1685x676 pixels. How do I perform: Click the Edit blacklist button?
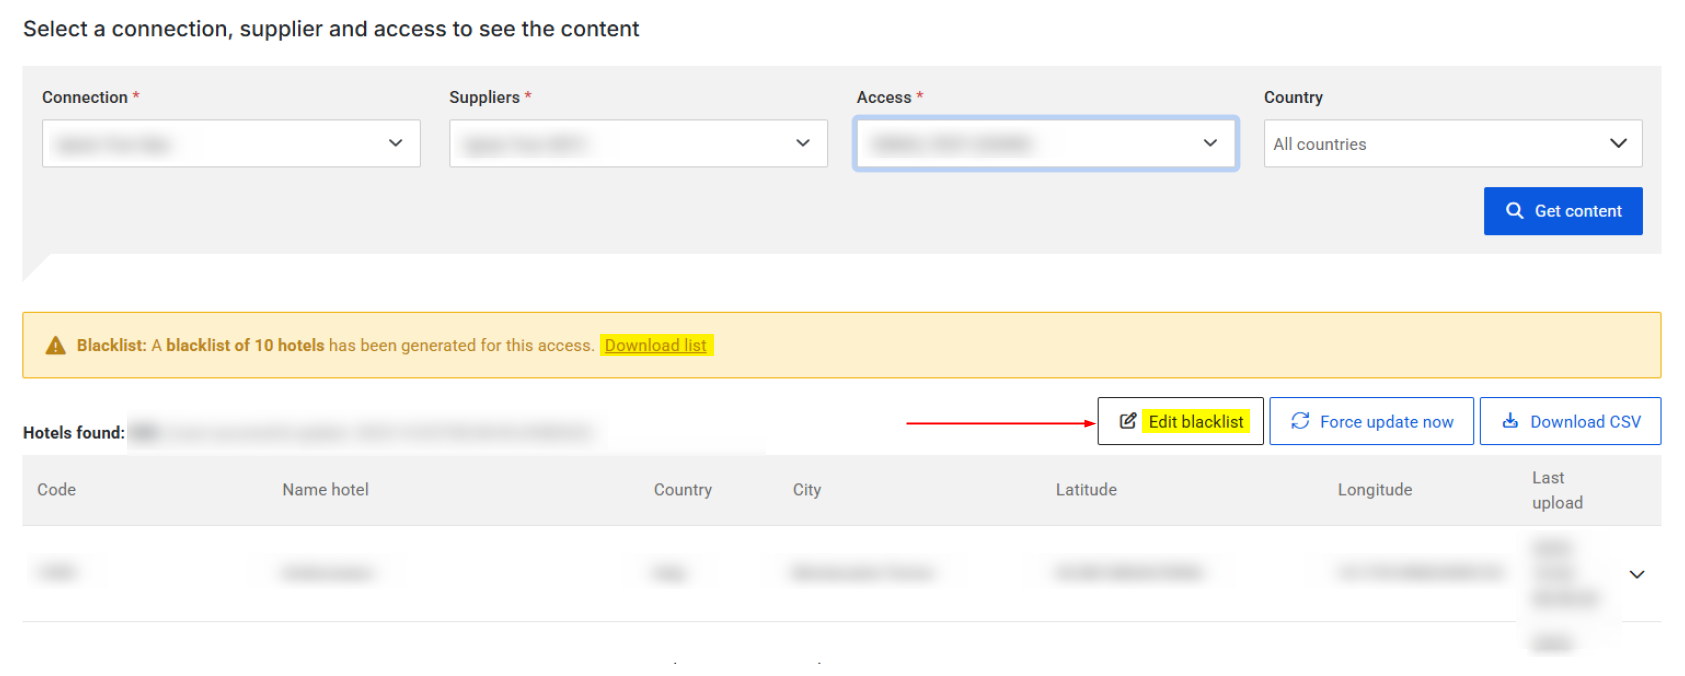click(x=1180, y=421)
